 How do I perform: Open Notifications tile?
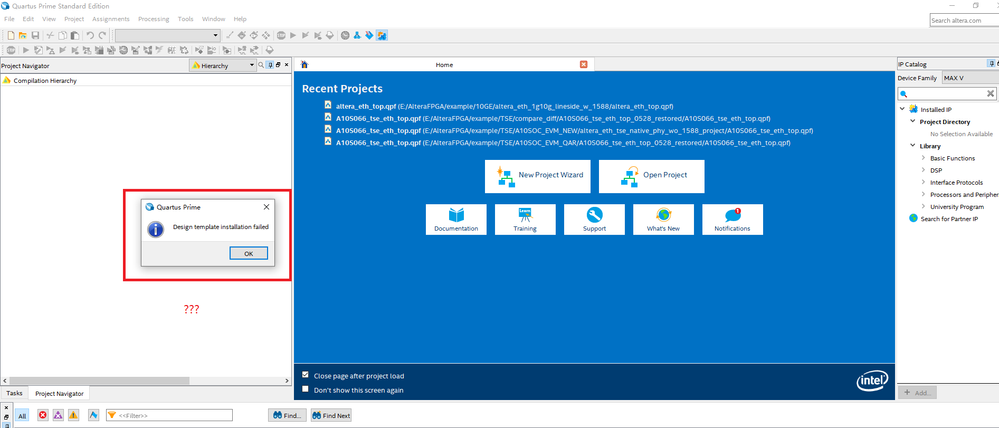pos(732,219)
